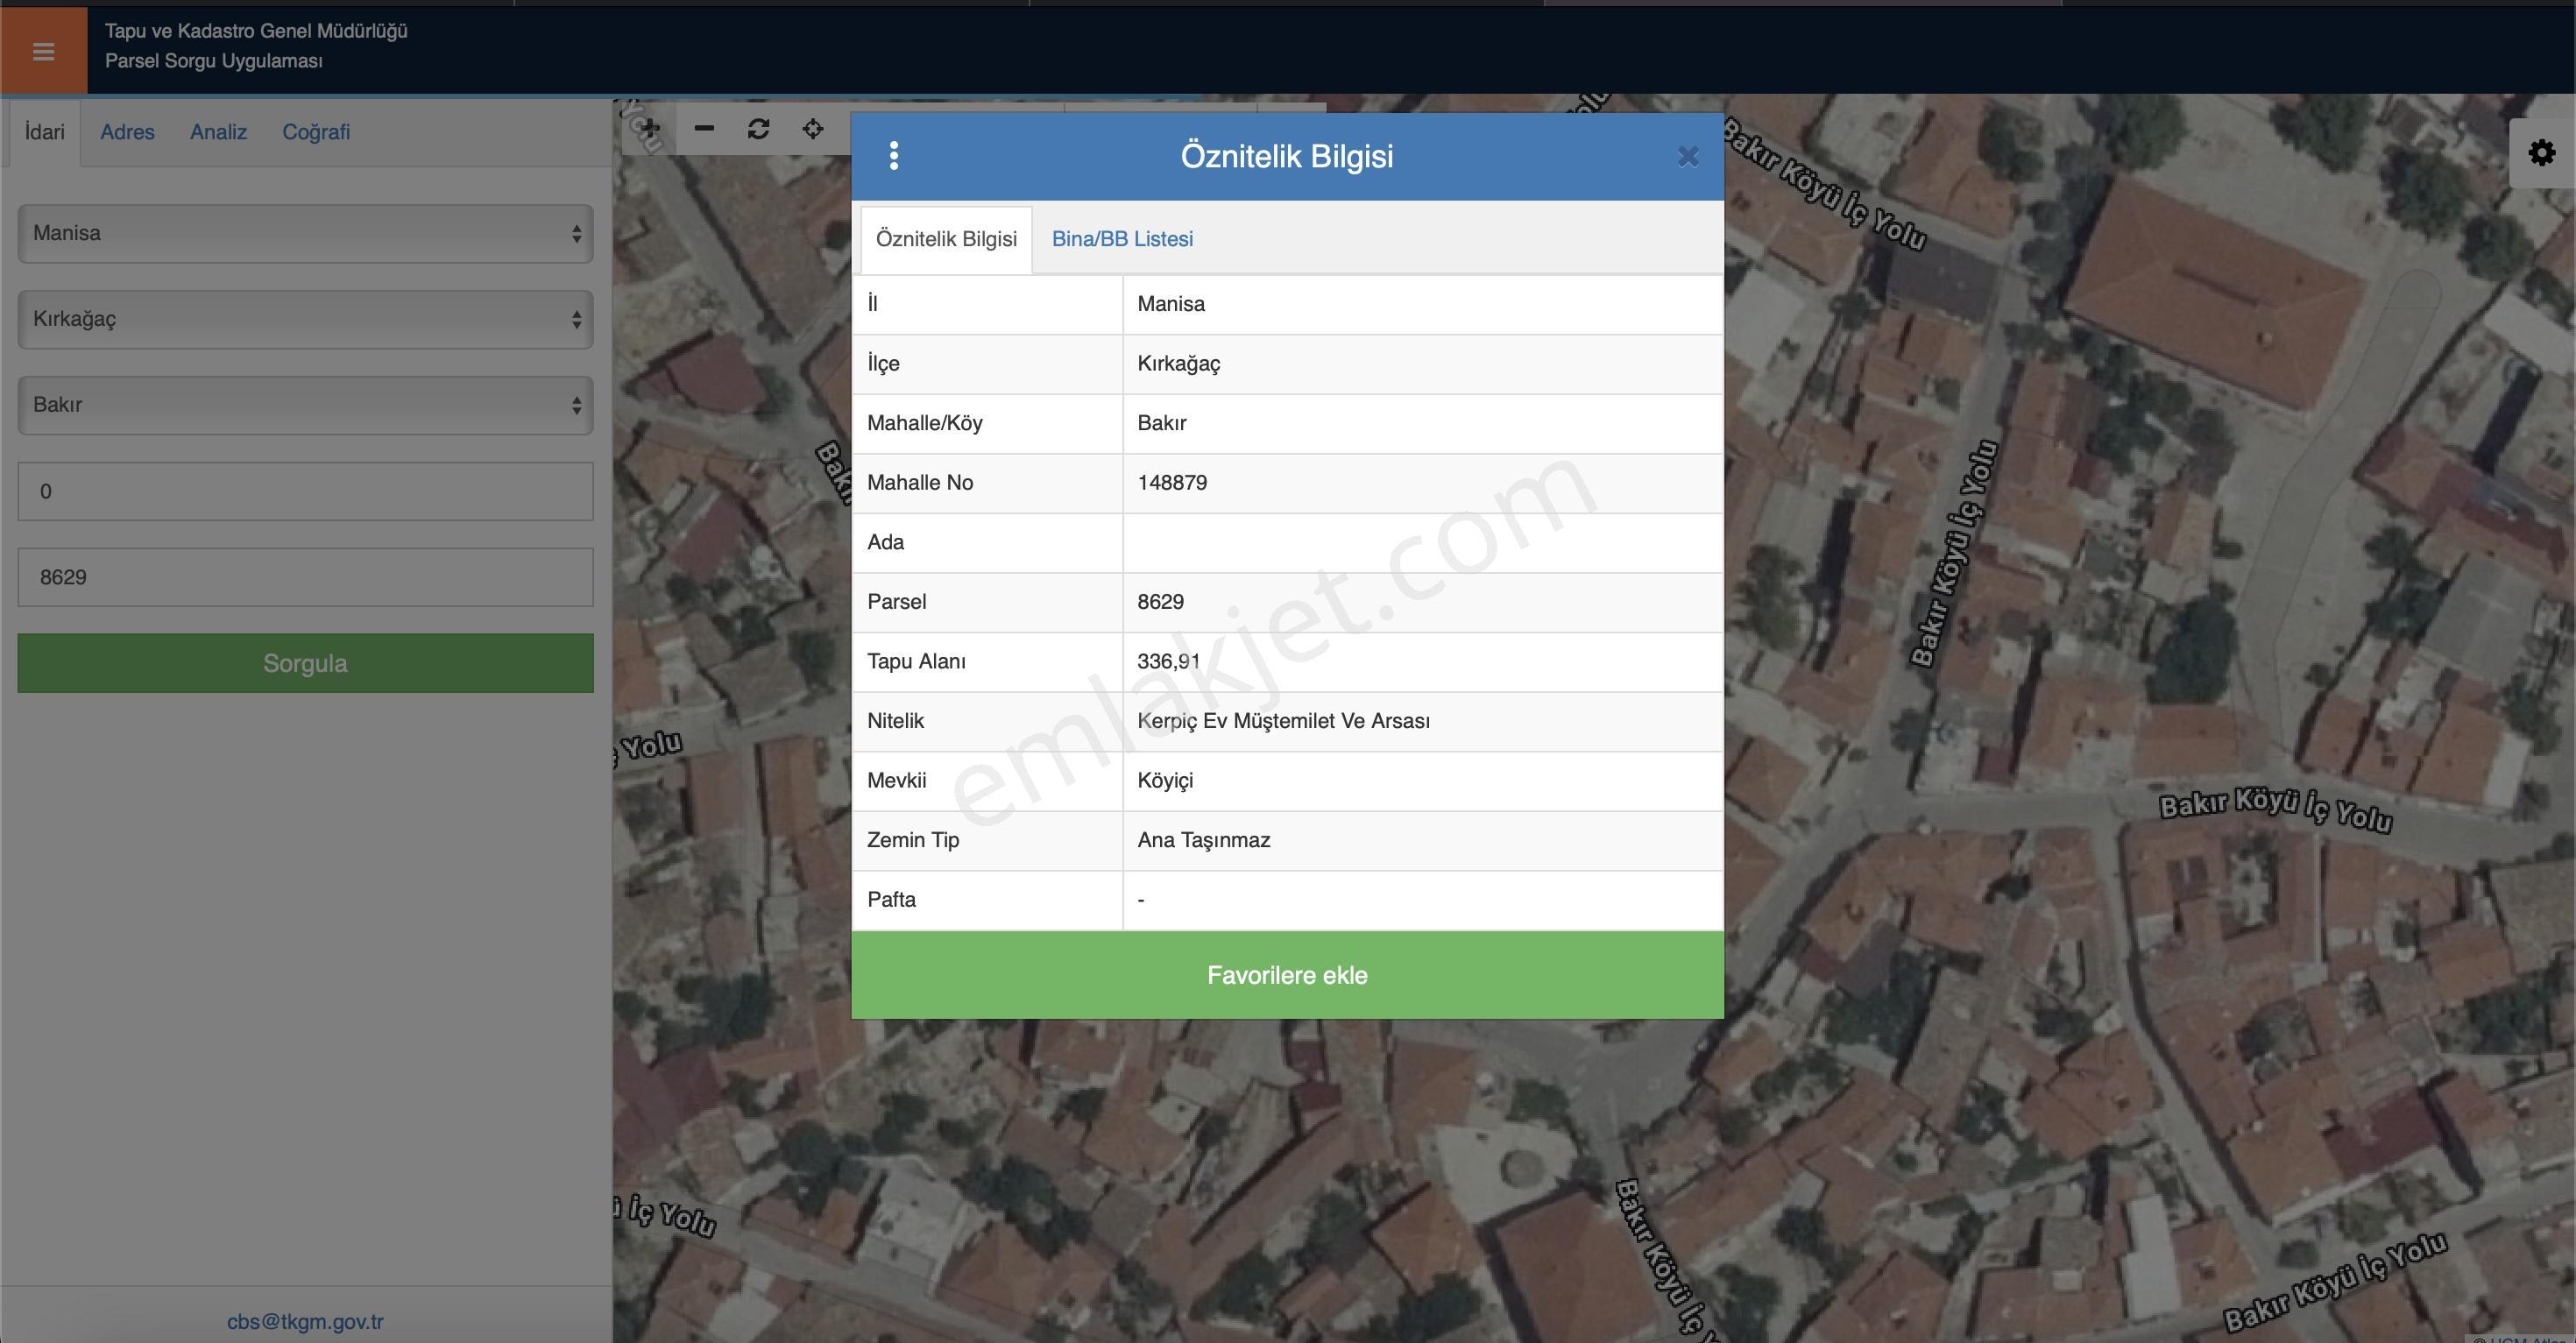Click the map refresh icon
The height and width of the screenshot is (1343, 2576).
[x=758, y=128]
